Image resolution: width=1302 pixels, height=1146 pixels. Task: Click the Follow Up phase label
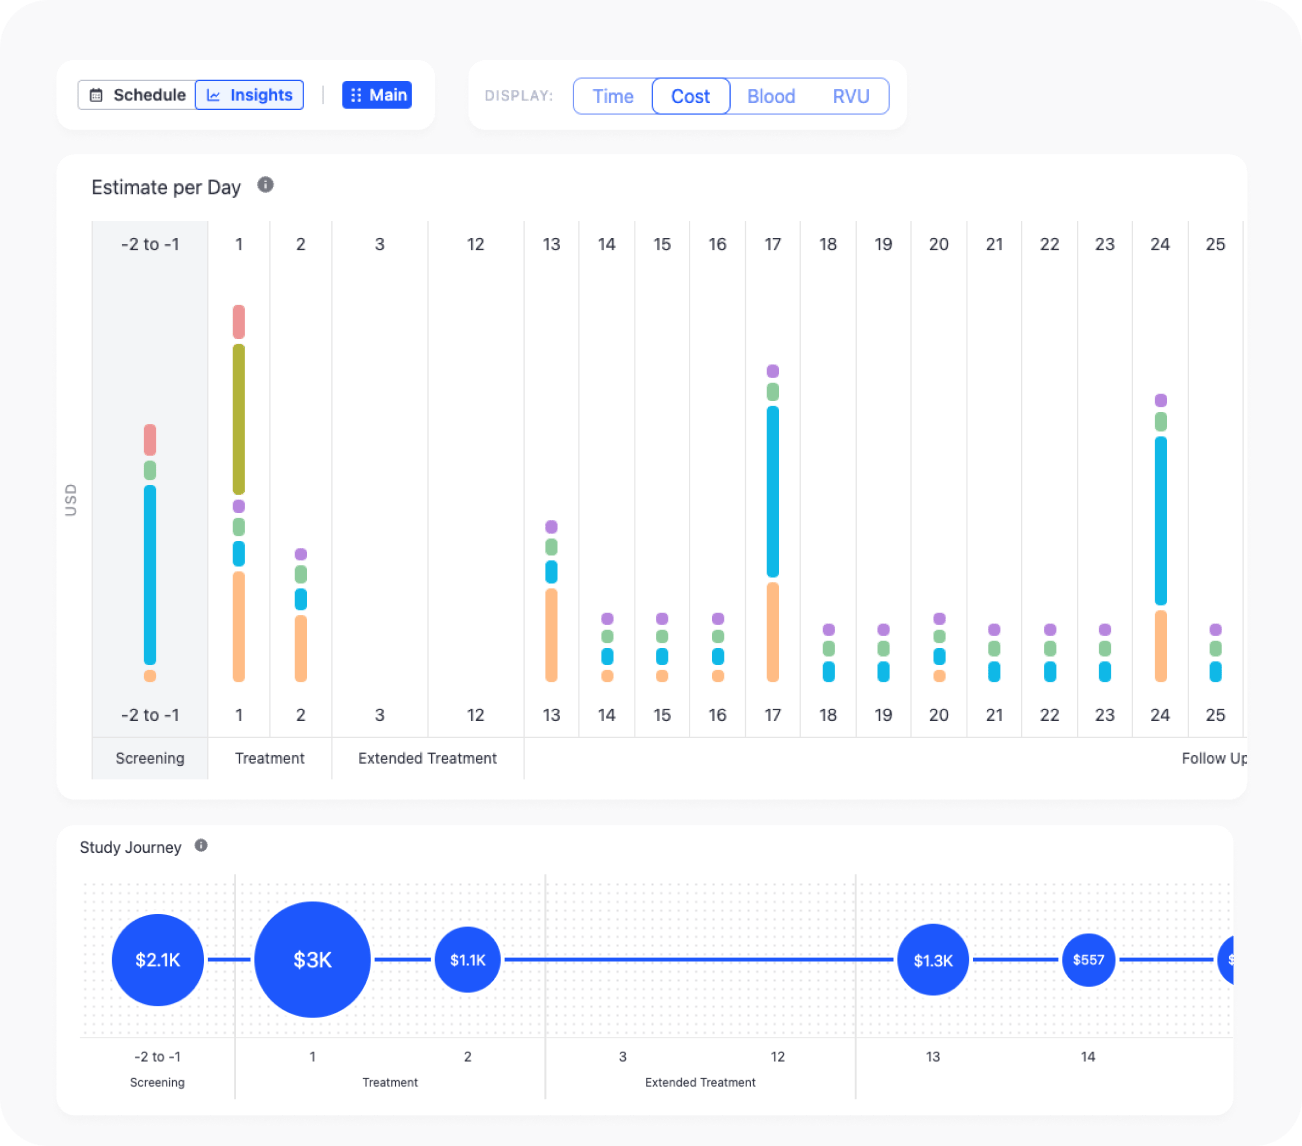(x=1214, y=758)
